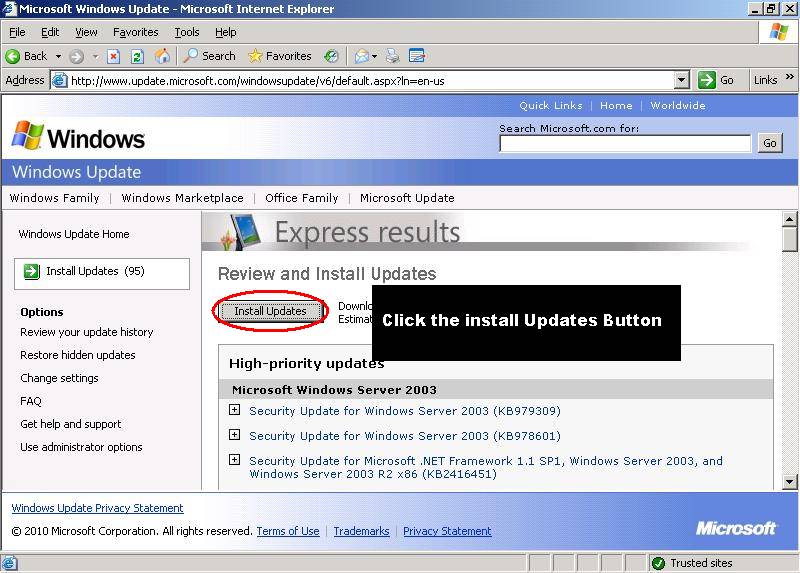Viewport: 800px width, 573px height.
Task: Open Security Update for Windows Server 2003 (KB979309) link
Action: tap(405, 411)
